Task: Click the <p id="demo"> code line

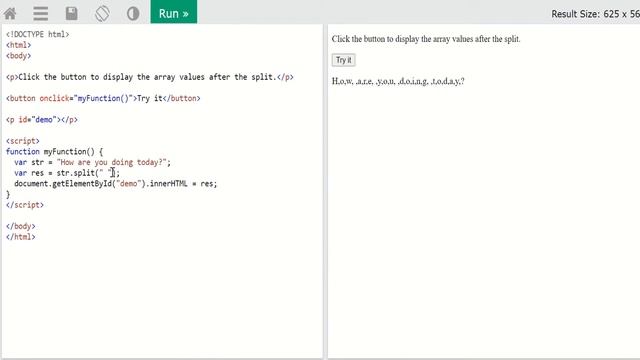Action: pos(42,120)
